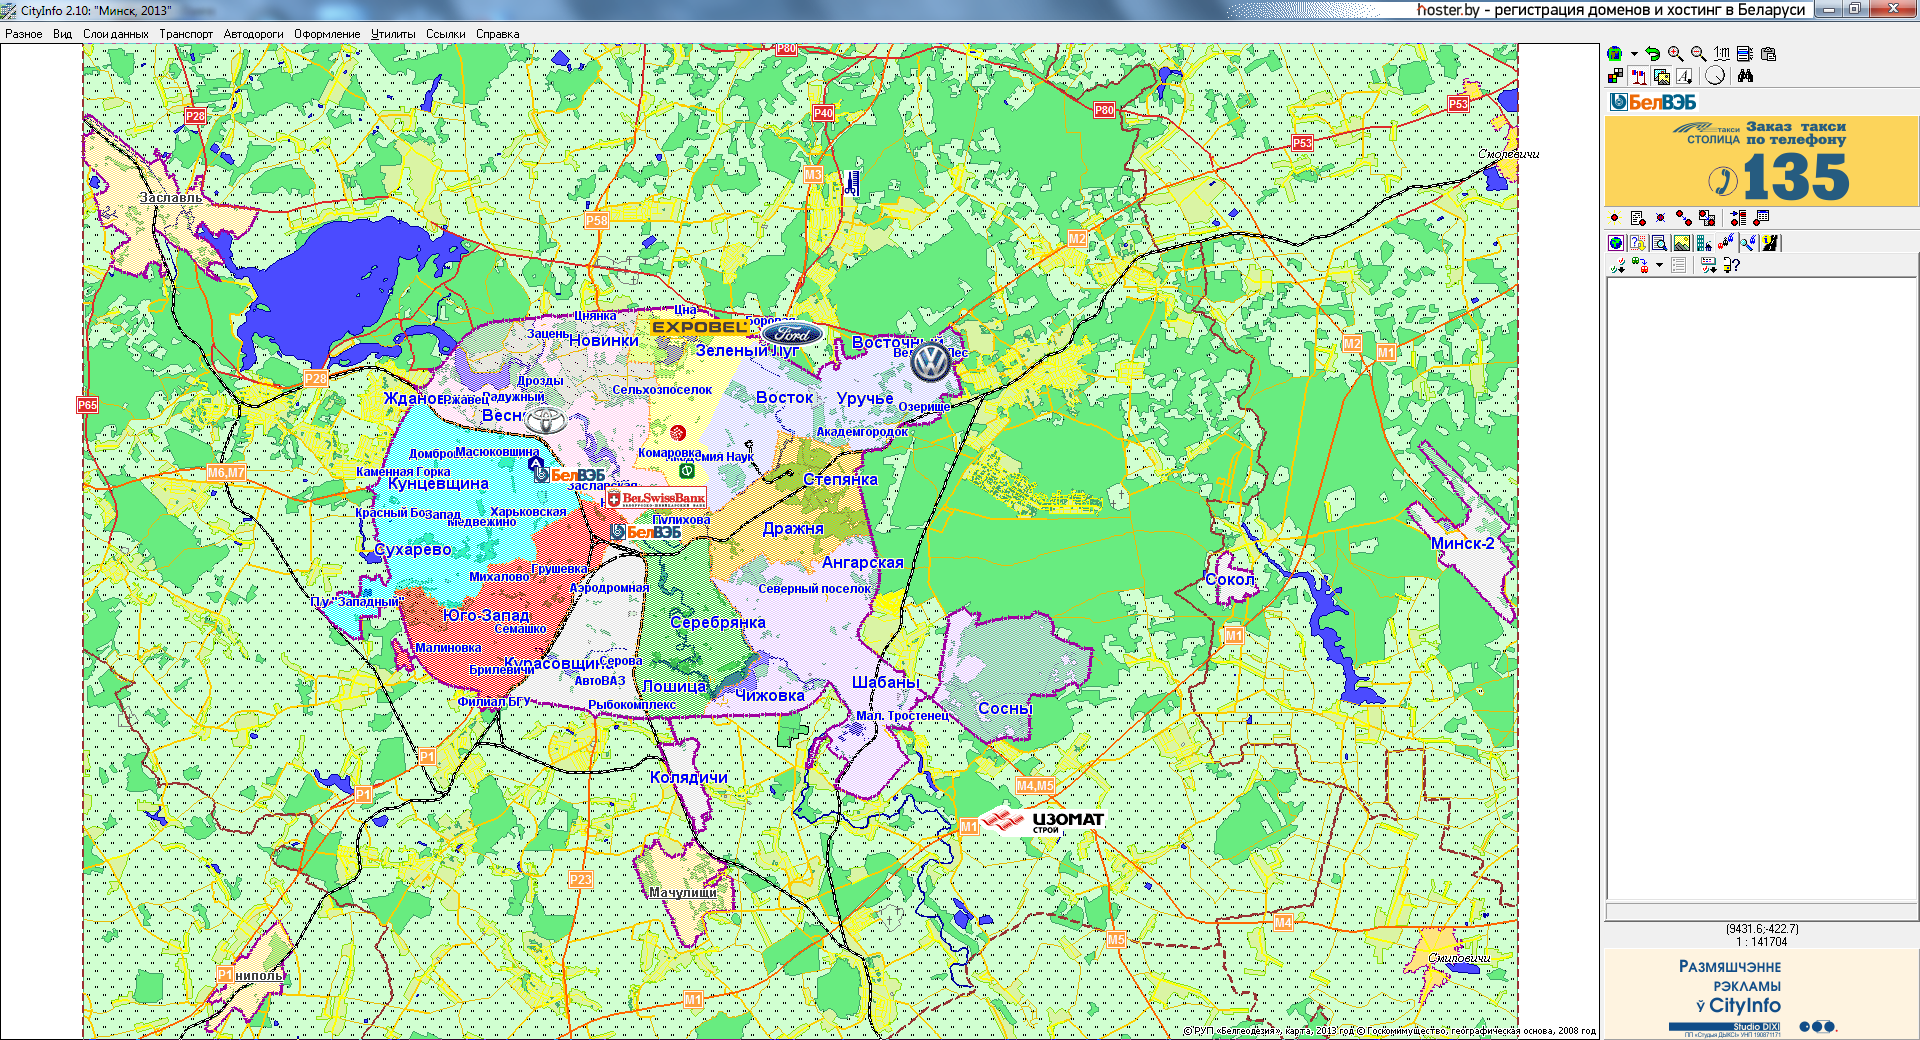Screen dimensions: 1920x1040
Task: Switch to the transport routes tab
Action: click(1726, 242)
